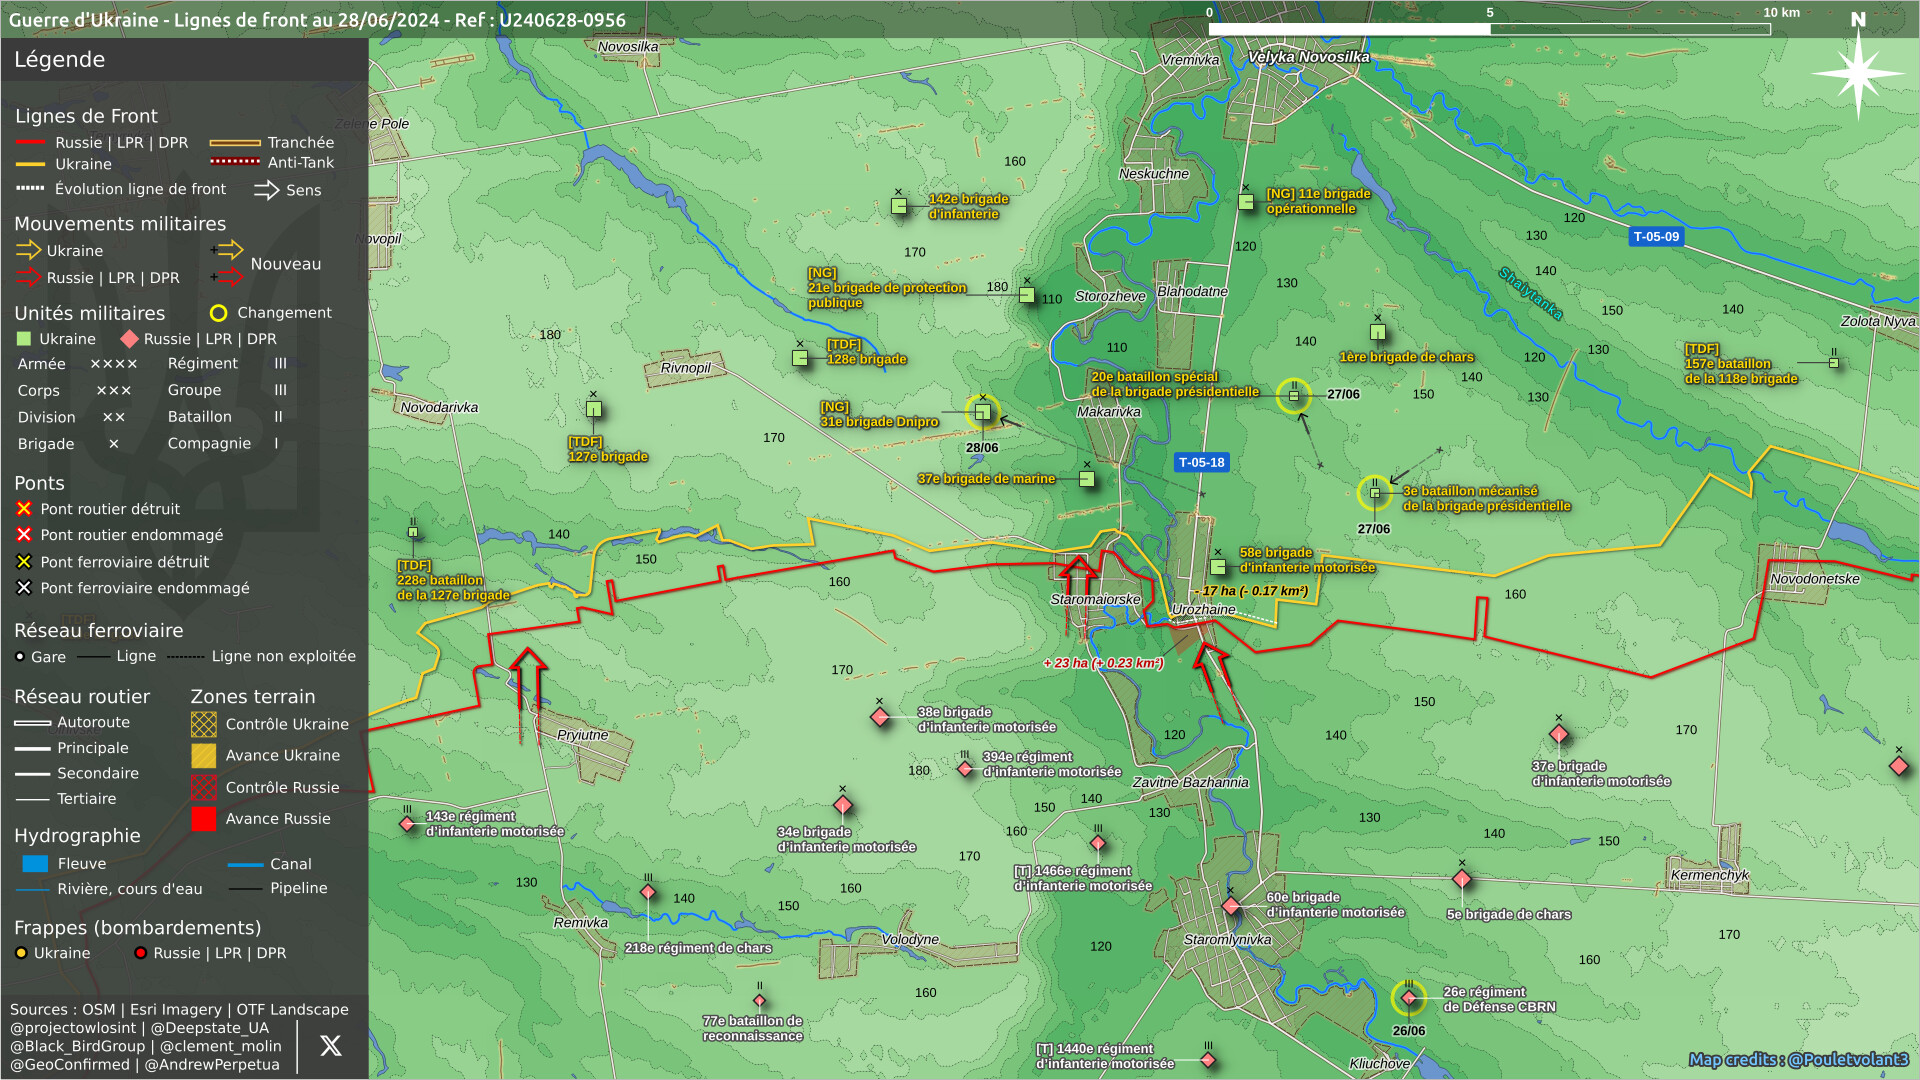Click the X (Twitter) logo icon

pos(330,1046)
